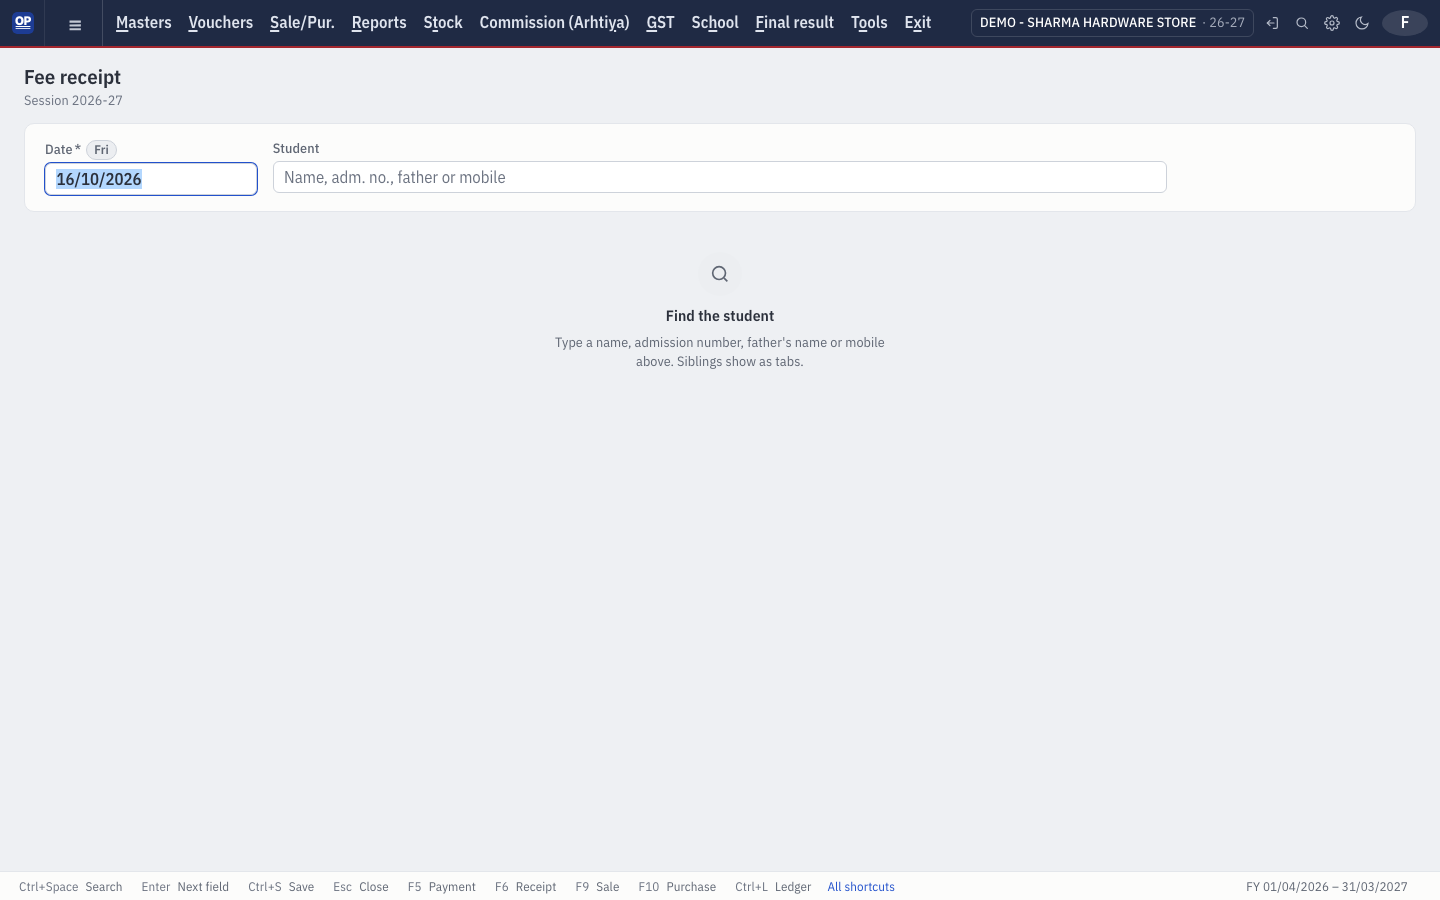Open the user avatar F menu
This screenshot has height=900, width=1440.
[x=1405, y=23]
